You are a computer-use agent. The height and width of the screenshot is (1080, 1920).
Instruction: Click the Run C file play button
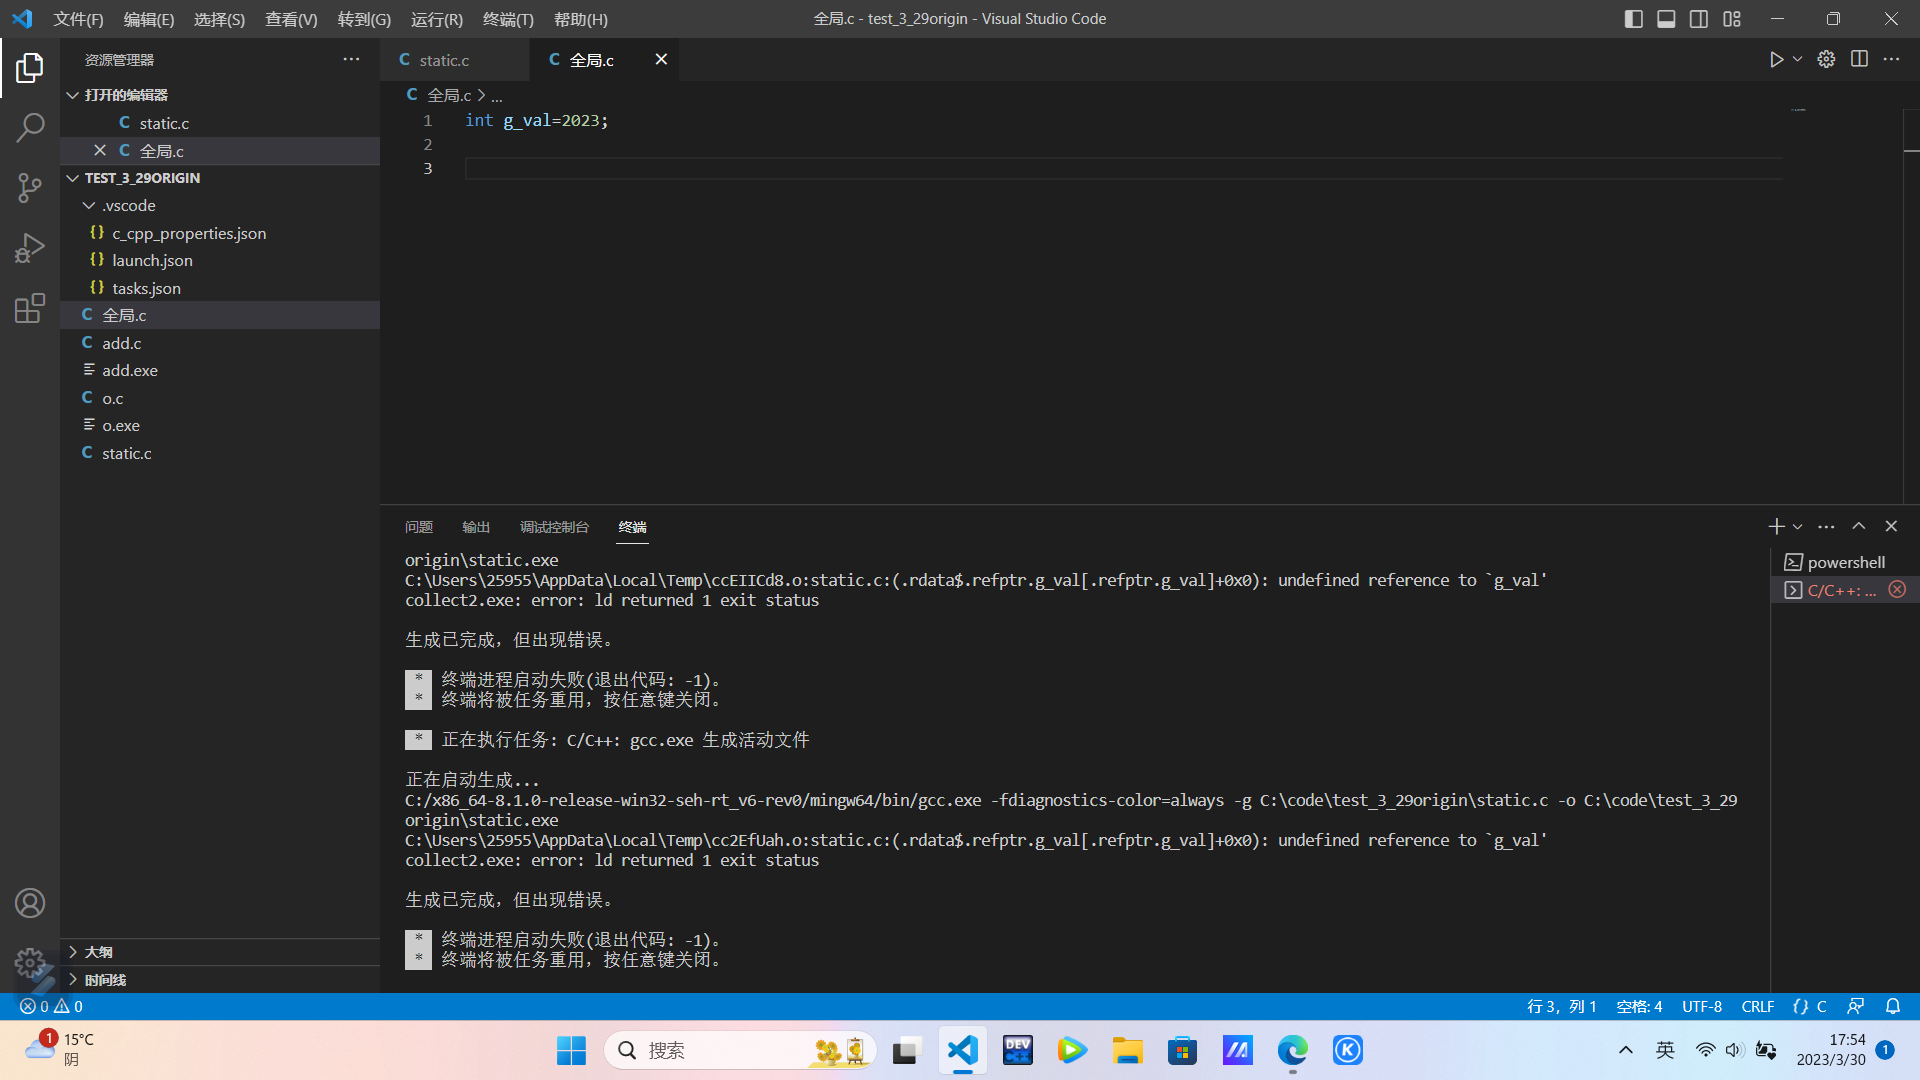pyautogui.click(x=1776, y=60)
